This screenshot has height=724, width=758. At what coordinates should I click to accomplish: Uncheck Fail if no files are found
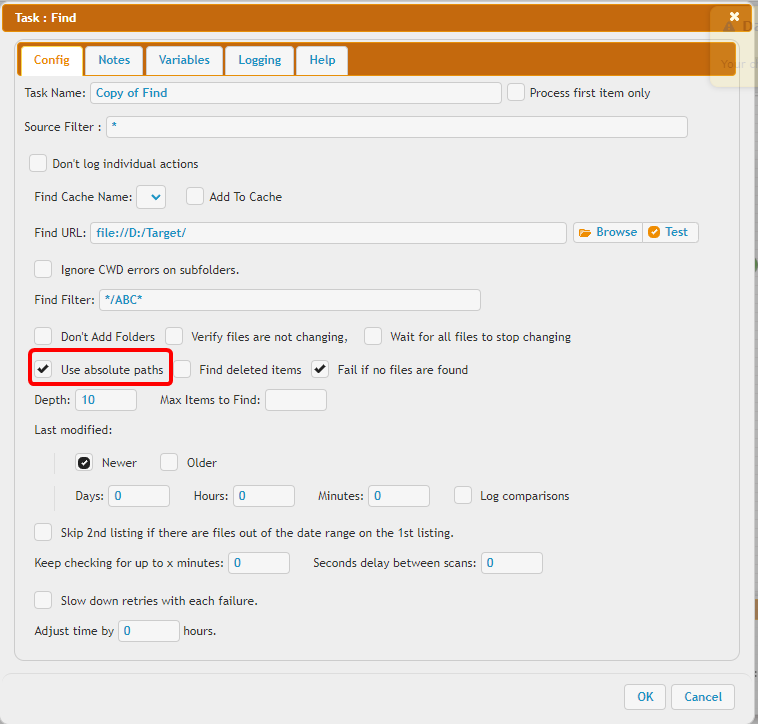coord(320,369)
